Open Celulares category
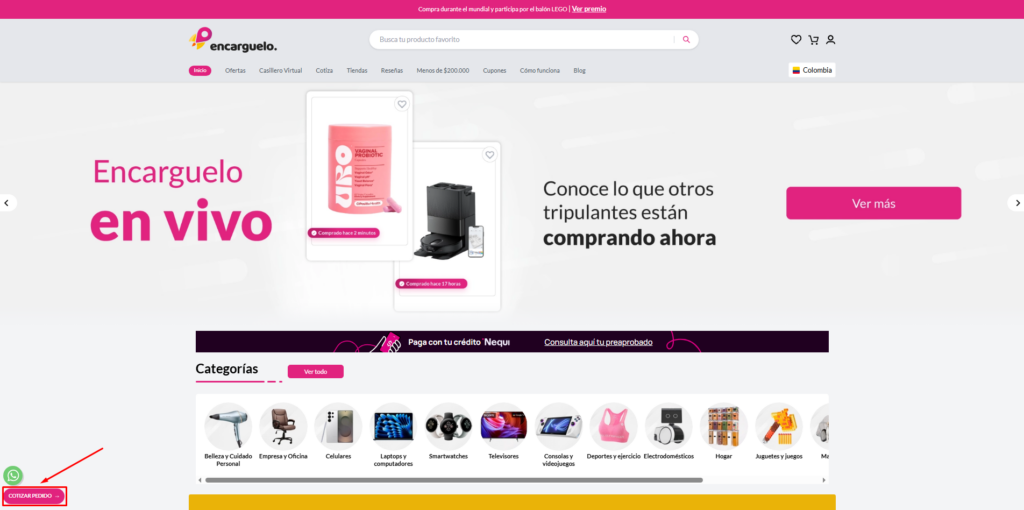The width and height of the screenshot is (1024, 510). coord(338,432)
